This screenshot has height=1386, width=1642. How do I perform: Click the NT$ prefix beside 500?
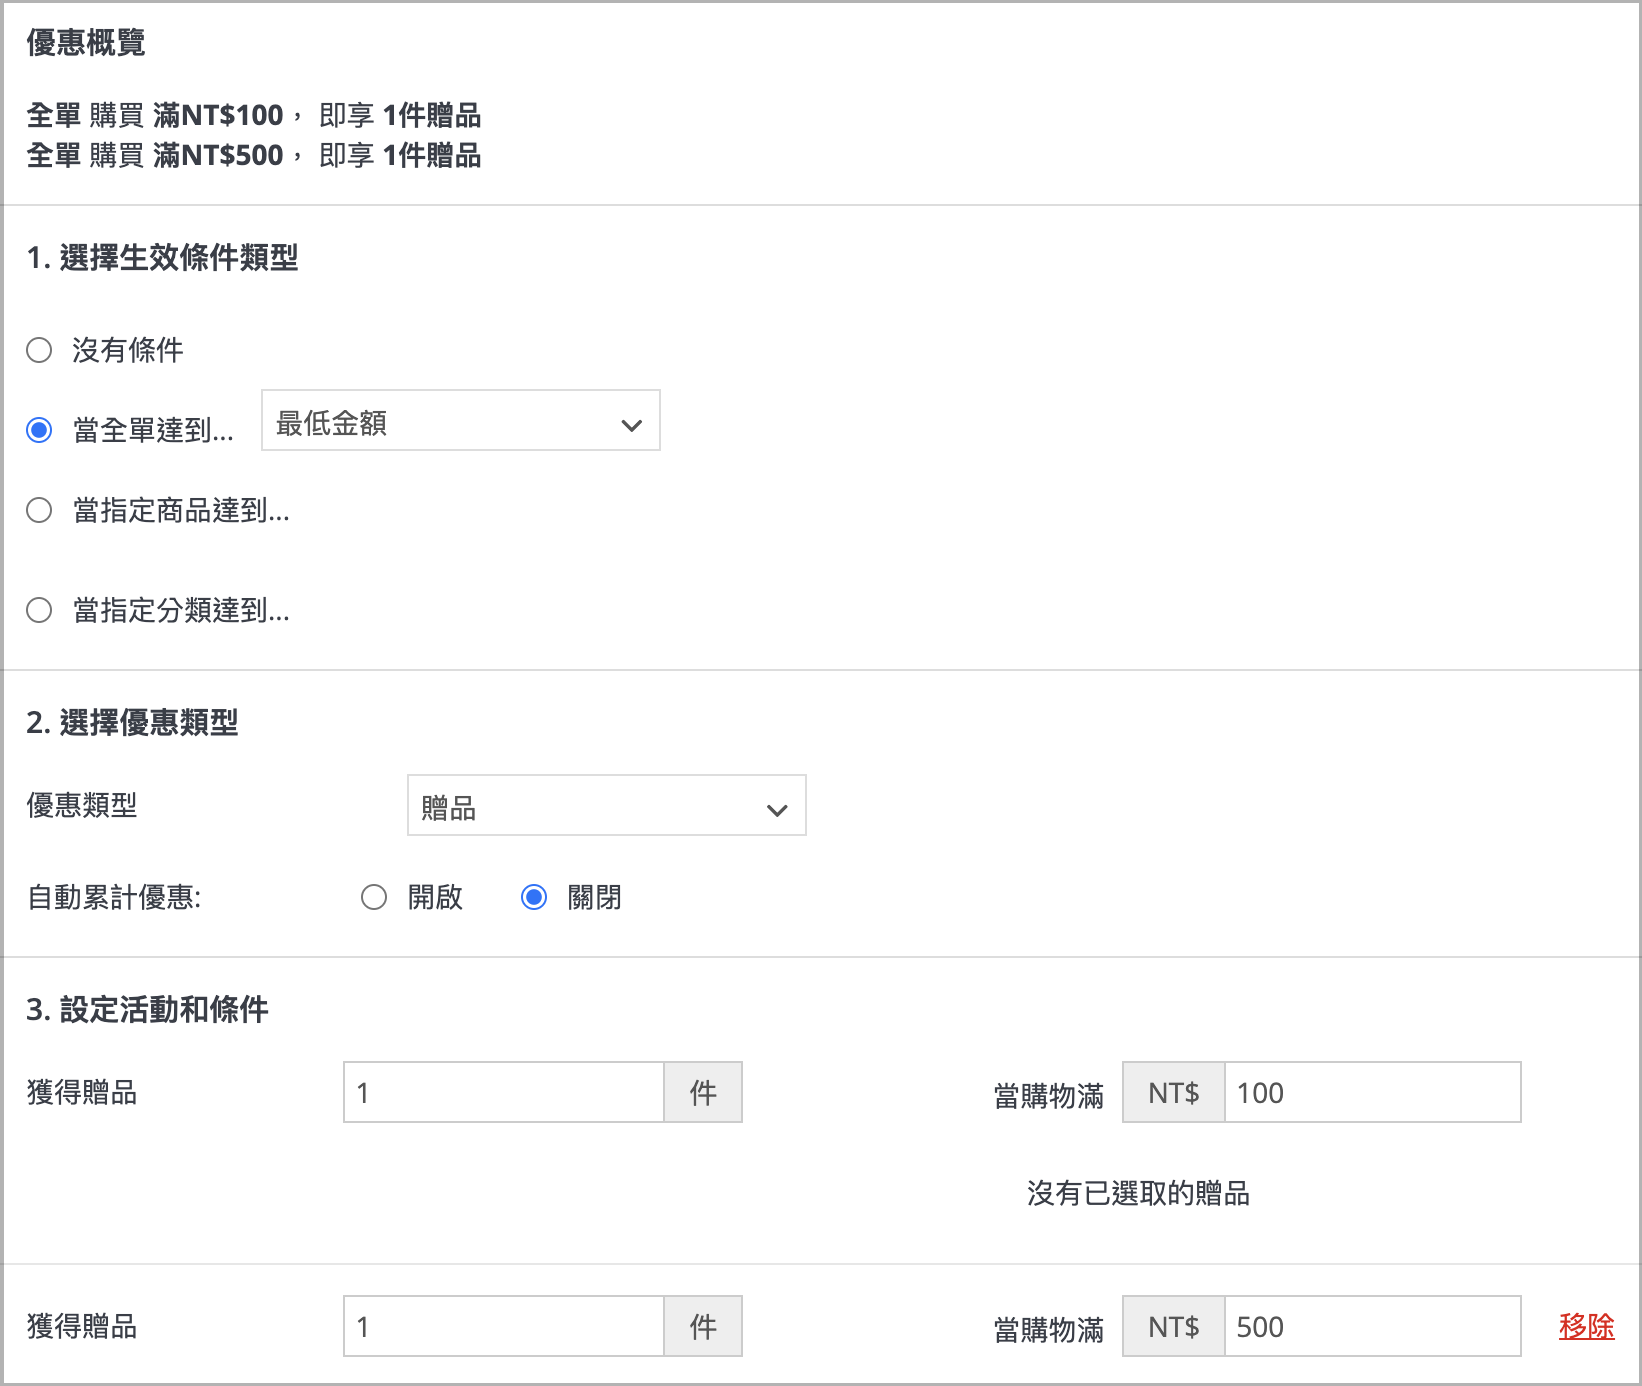click(x=1174, y=1326)
